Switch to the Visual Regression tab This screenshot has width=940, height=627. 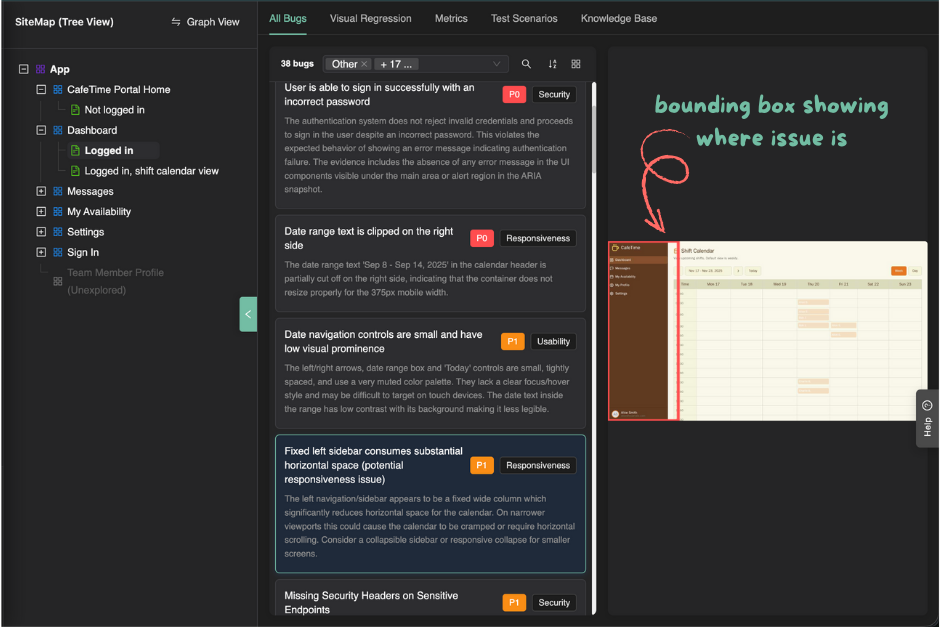point(370,18)
